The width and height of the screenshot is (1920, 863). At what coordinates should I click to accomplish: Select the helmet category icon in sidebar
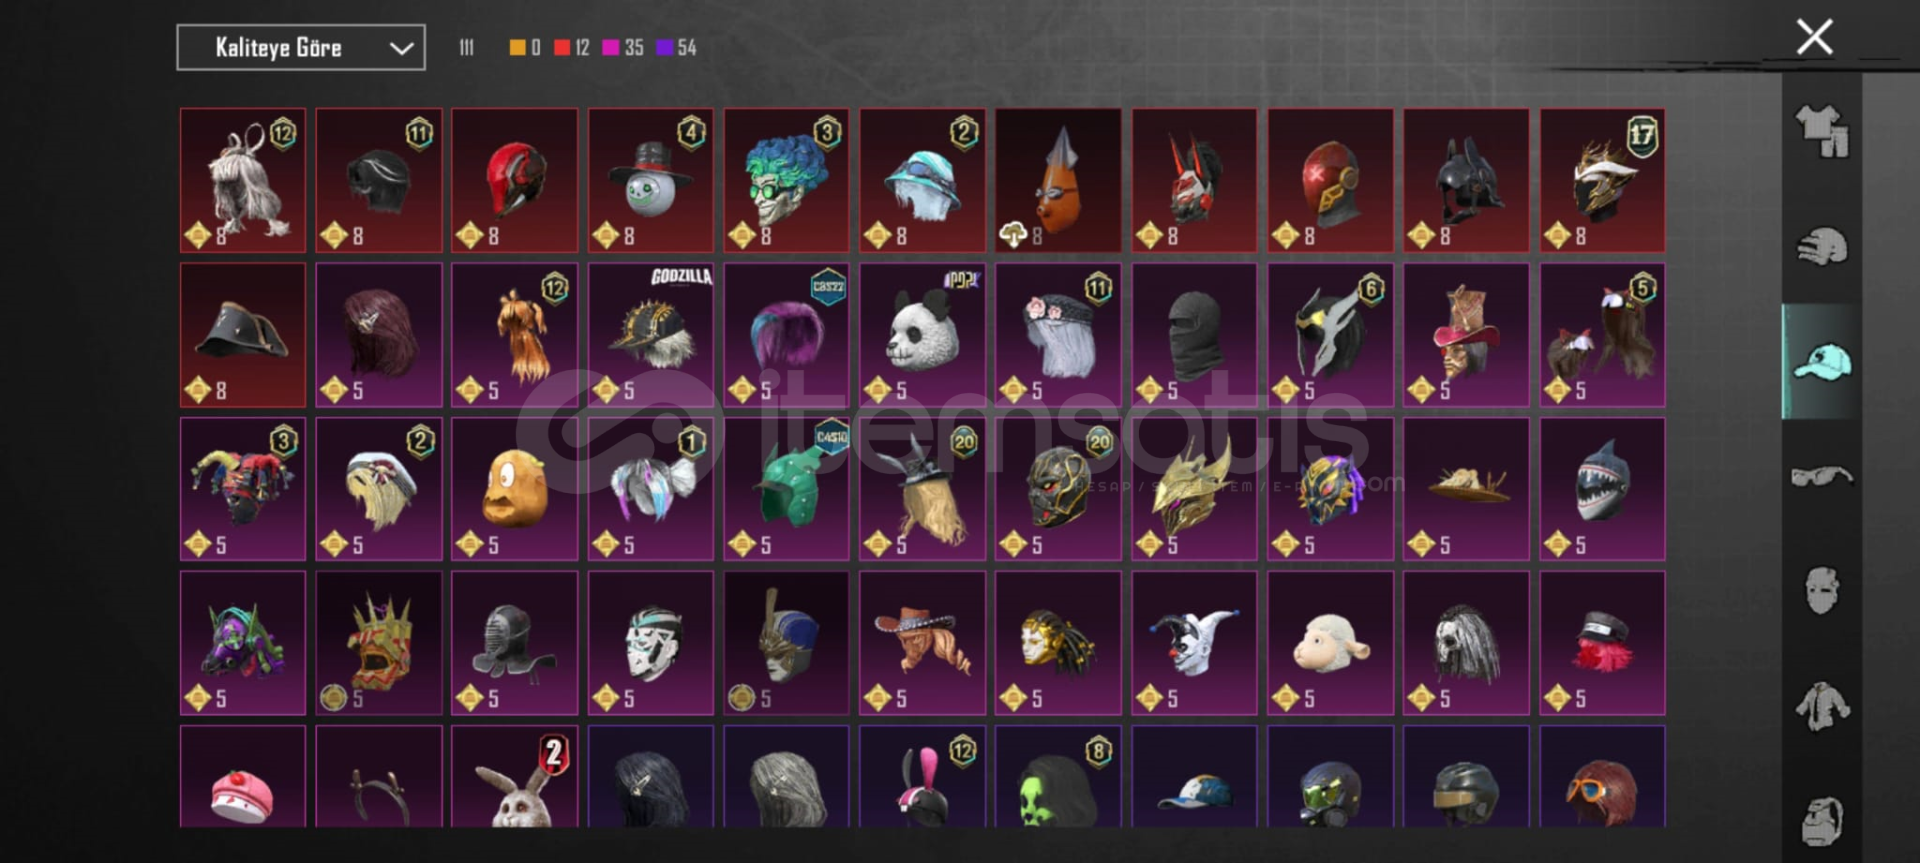click(1822, 246)
